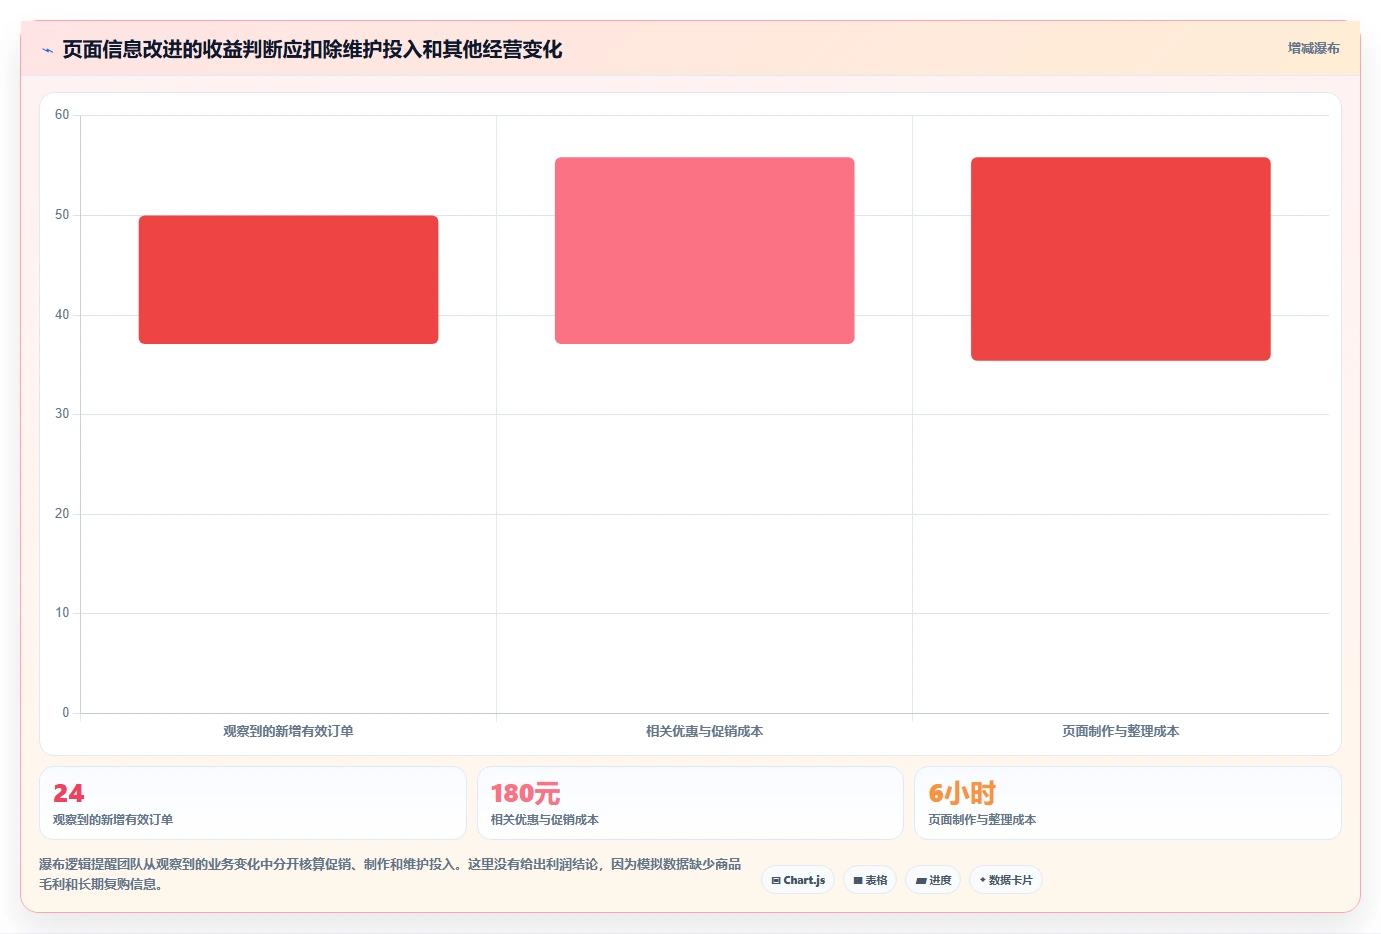
Task: Click the chart title 页面信息改进的收益判断
Action: [x=312, y=49]
